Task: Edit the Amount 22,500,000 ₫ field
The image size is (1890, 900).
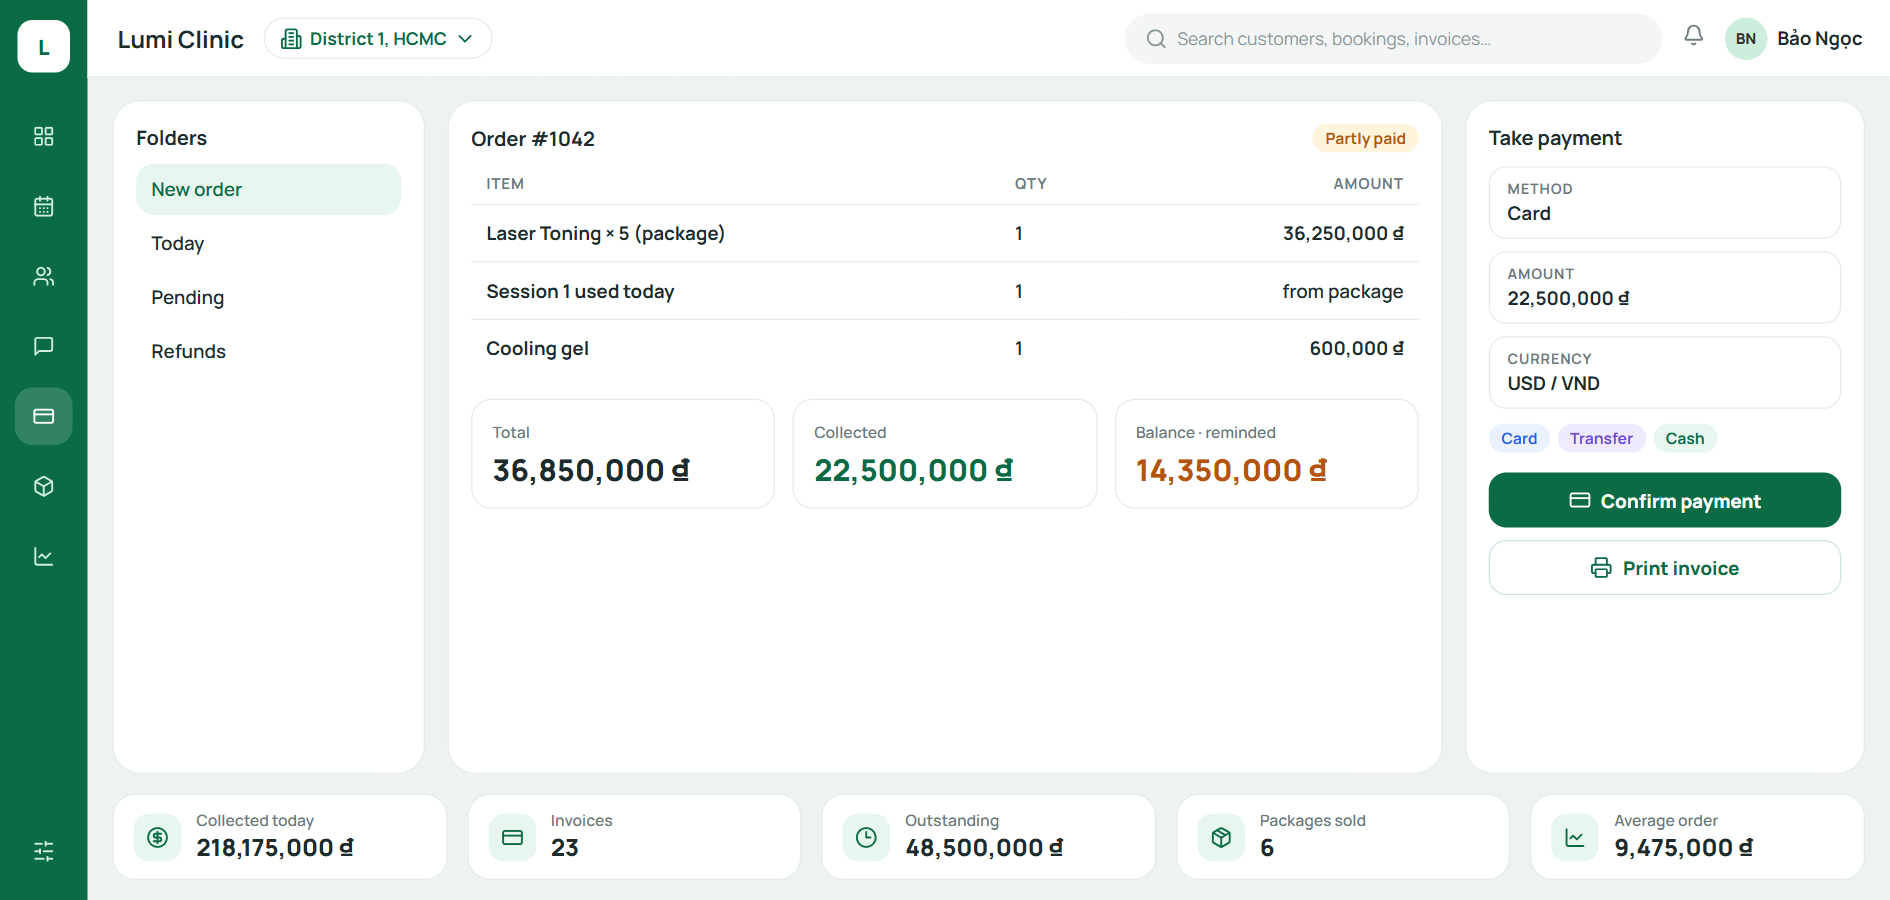Action: click(x=1664, y=287)
